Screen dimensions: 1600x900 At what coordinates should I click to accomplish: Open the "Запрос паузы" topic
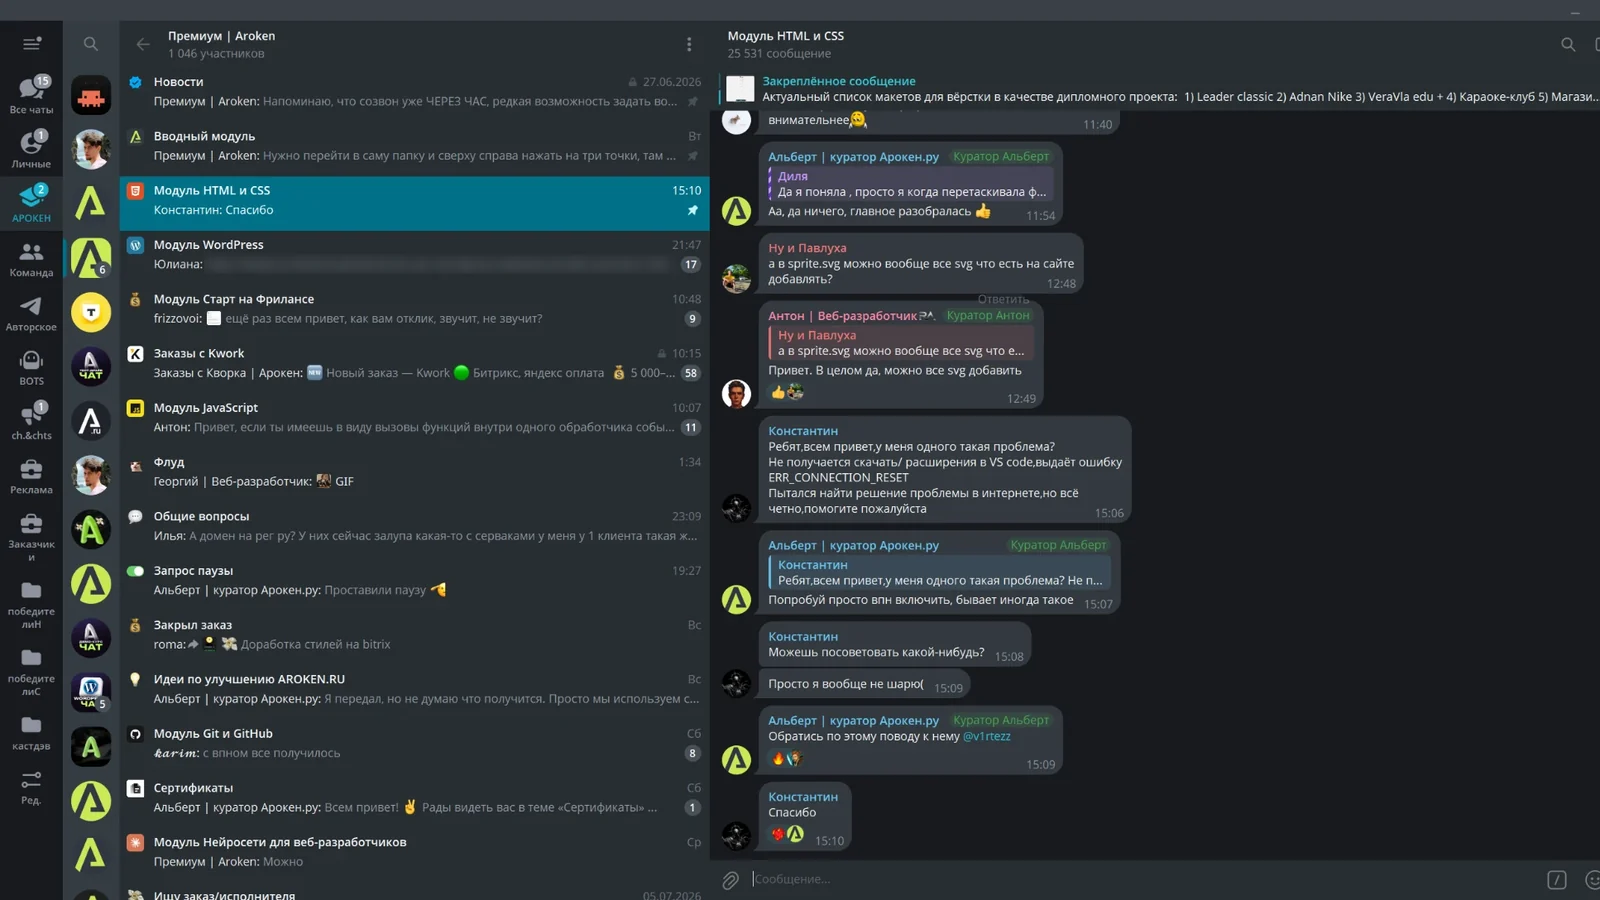pyautogui.click(x=415, y=581)
